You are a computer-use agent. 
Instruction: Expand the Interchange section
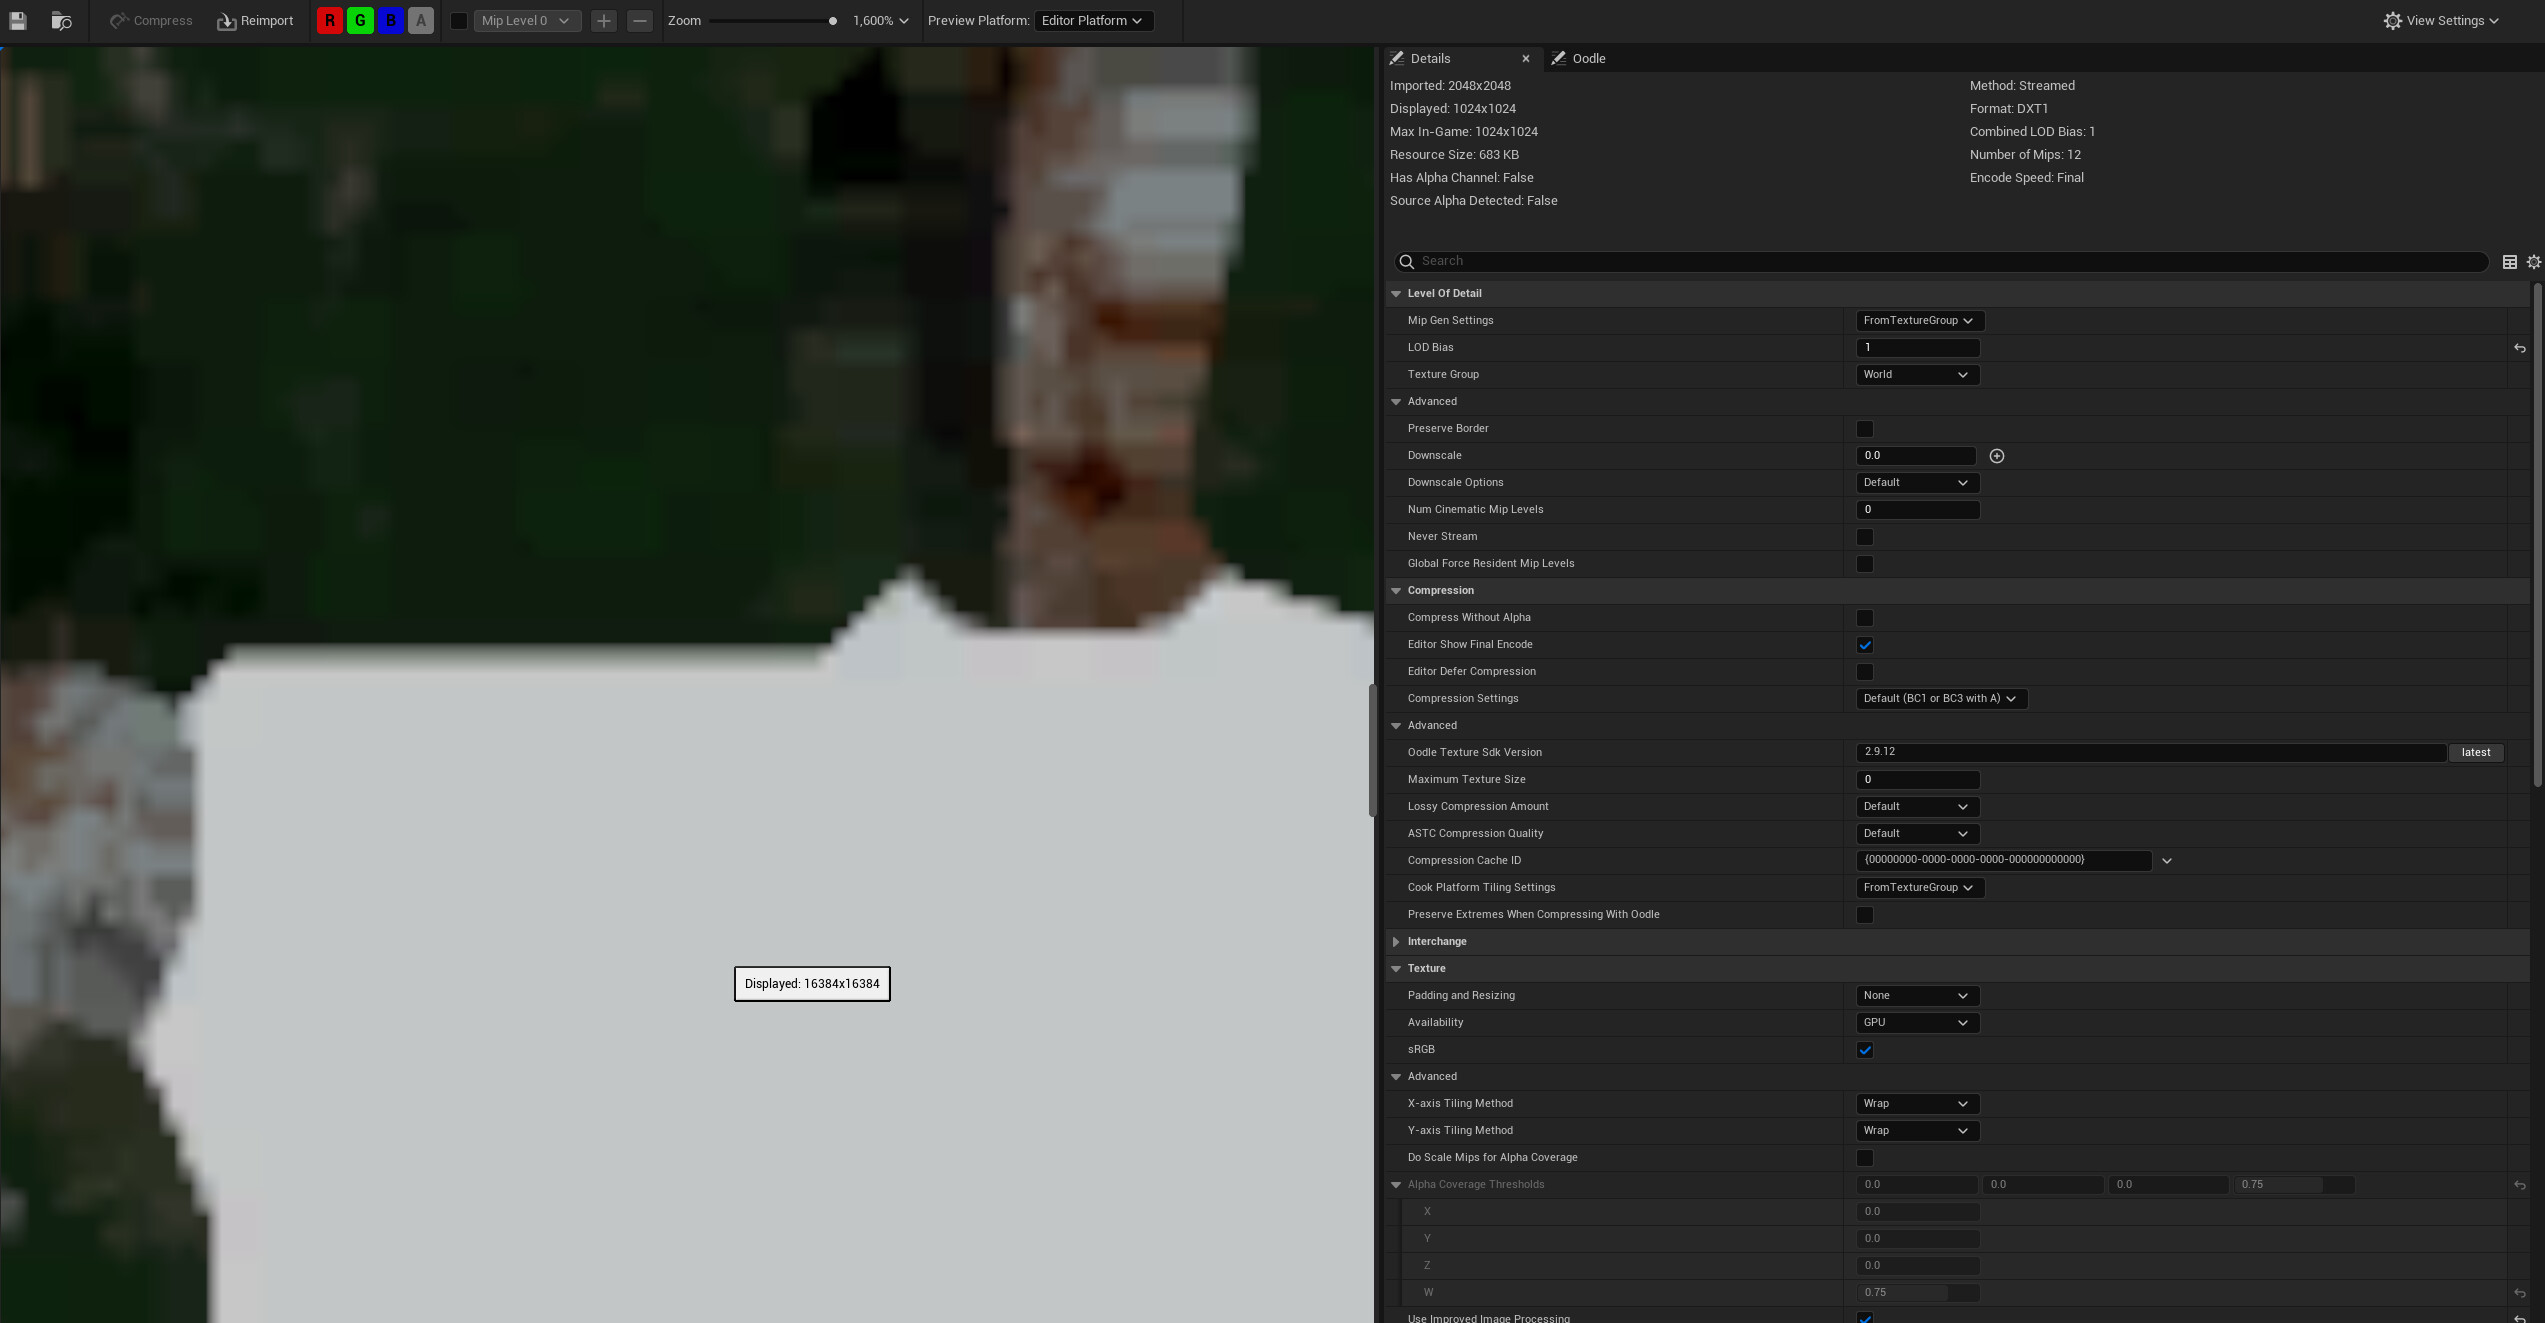[x=1396, y=942]
